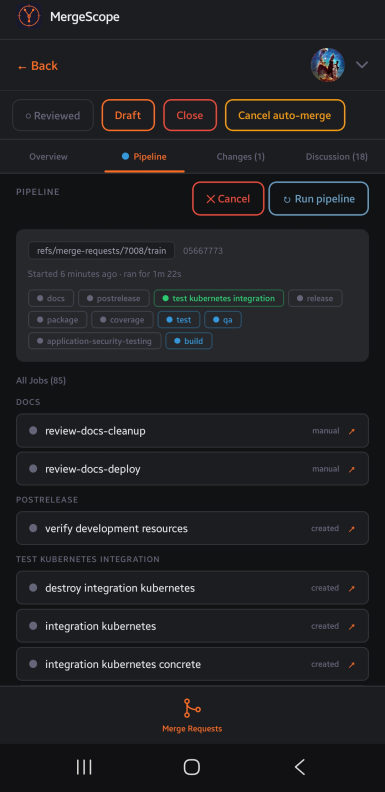Viewport: 385px width, 792px height.
Task: Tap the MergeScope logo icon
Action: [x=29, y=17]
